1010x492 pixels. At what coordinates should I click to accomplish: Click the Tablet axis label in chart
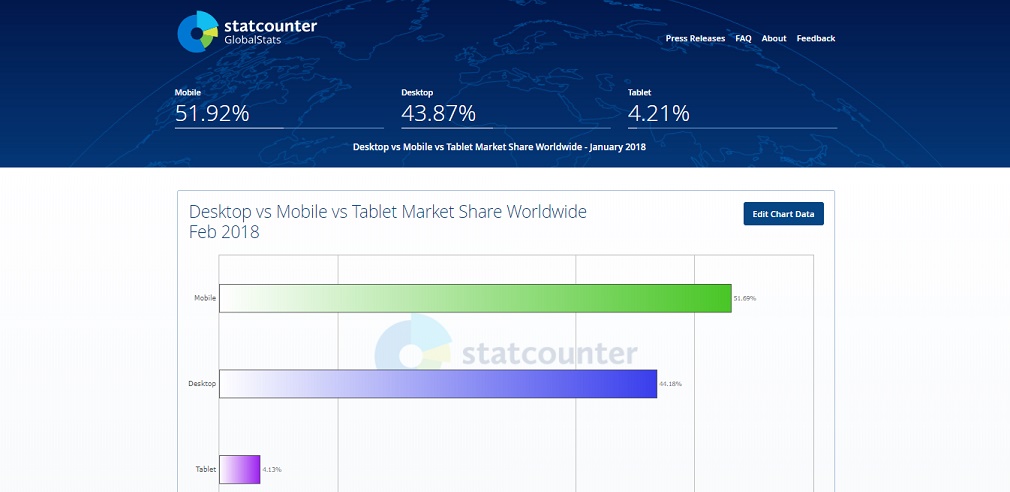(x=205, y=469)
